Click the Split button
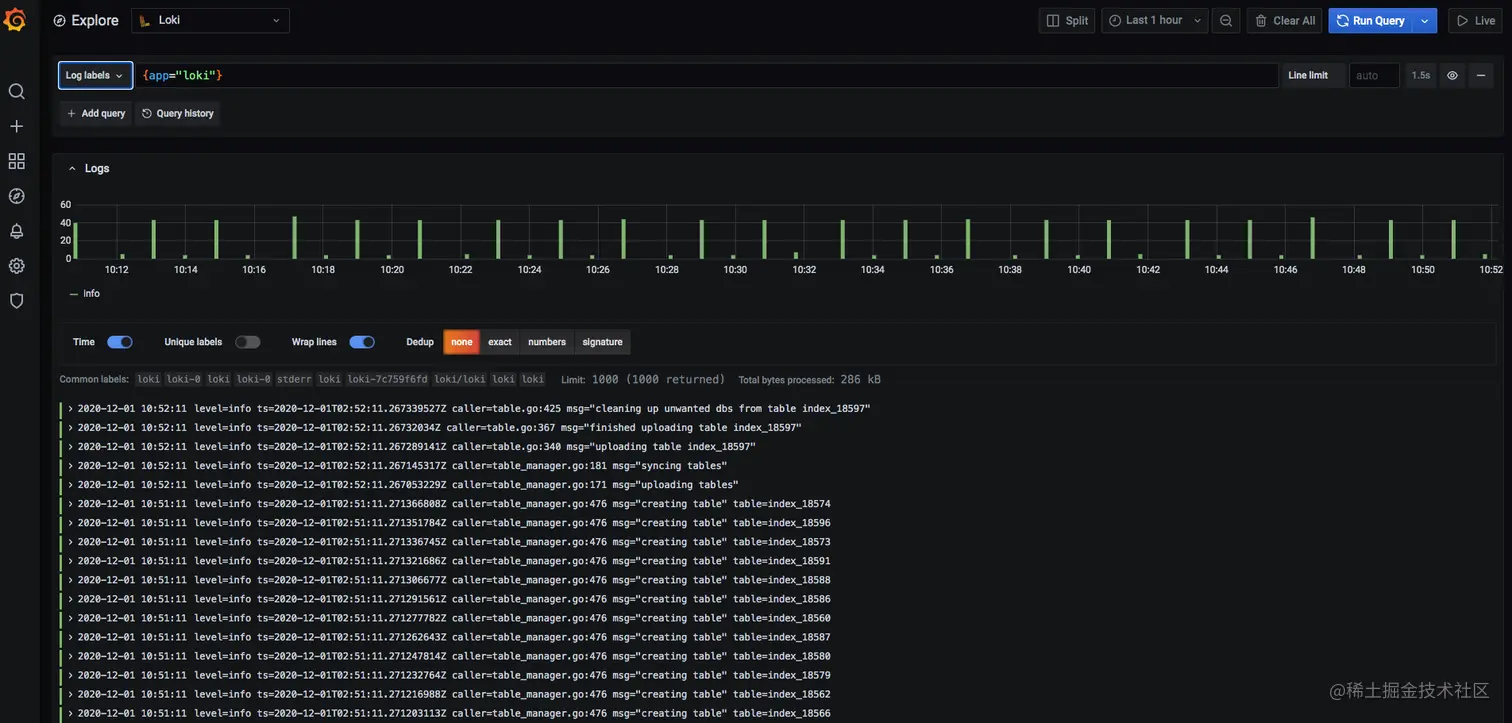This screenshot has width=1512, height=723. coord(1067,20)
